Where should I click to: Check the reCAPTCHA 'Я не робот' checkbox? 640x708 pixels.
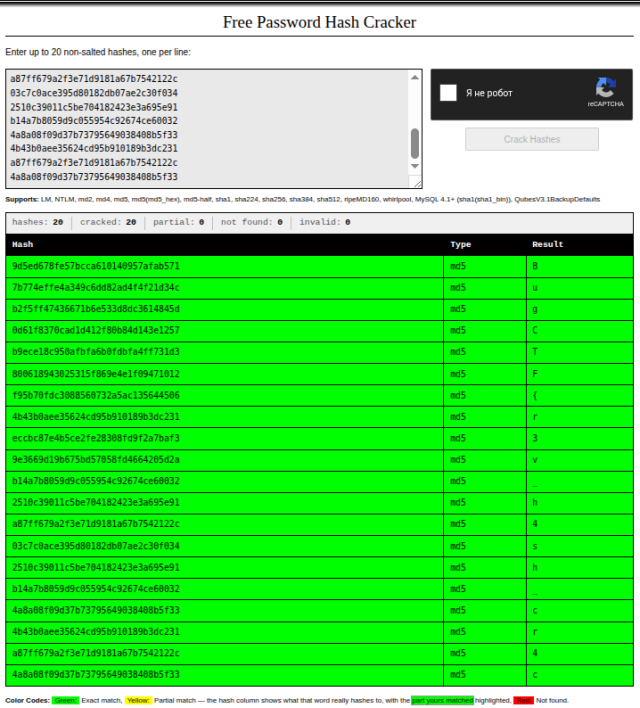click(x=448, y=93)
